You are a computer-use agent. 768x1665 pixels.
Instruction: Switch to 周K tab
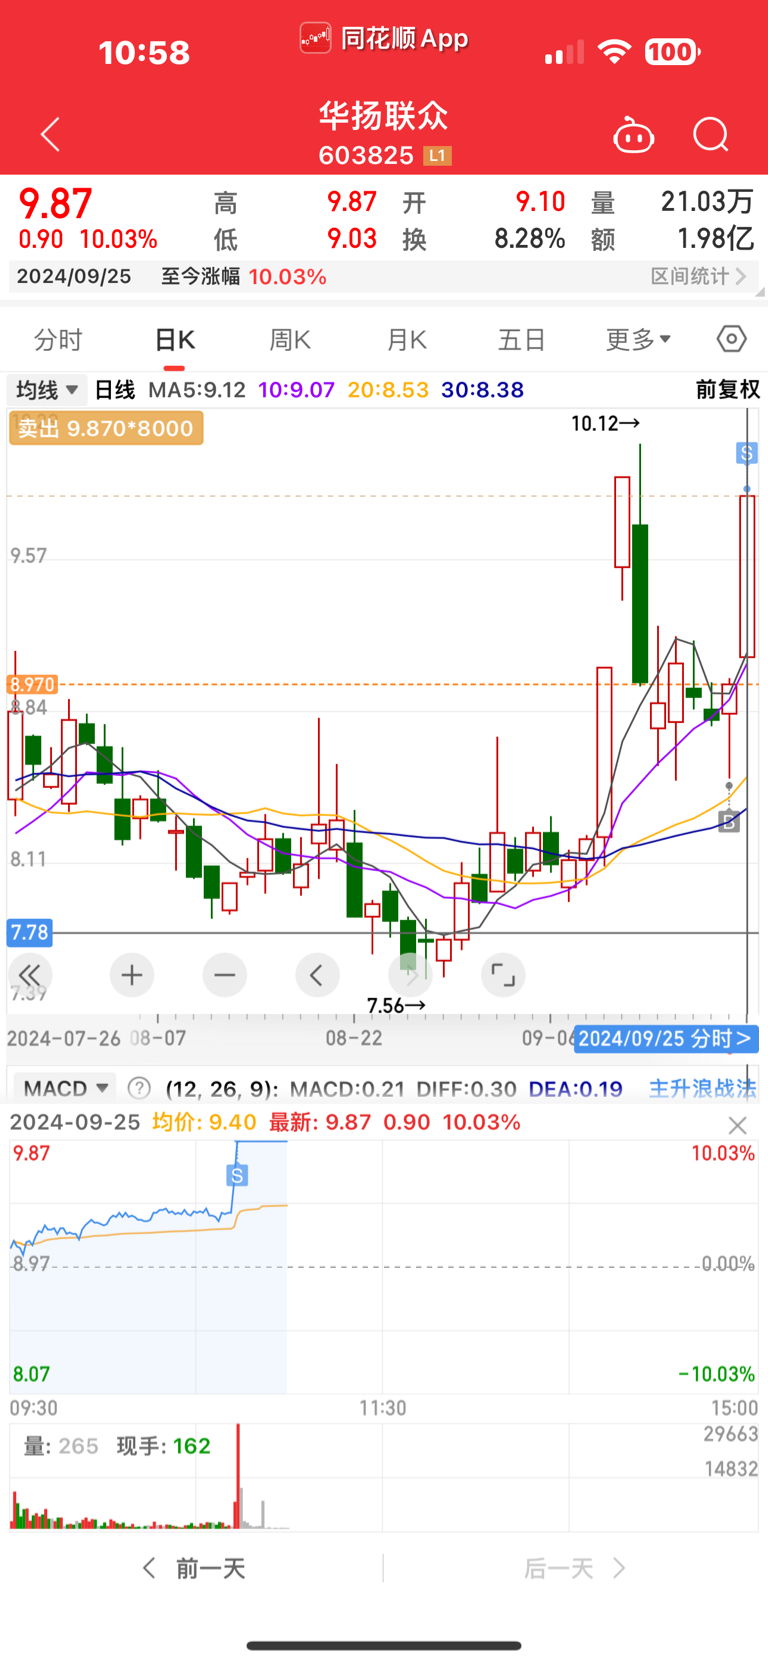point(290,340)
